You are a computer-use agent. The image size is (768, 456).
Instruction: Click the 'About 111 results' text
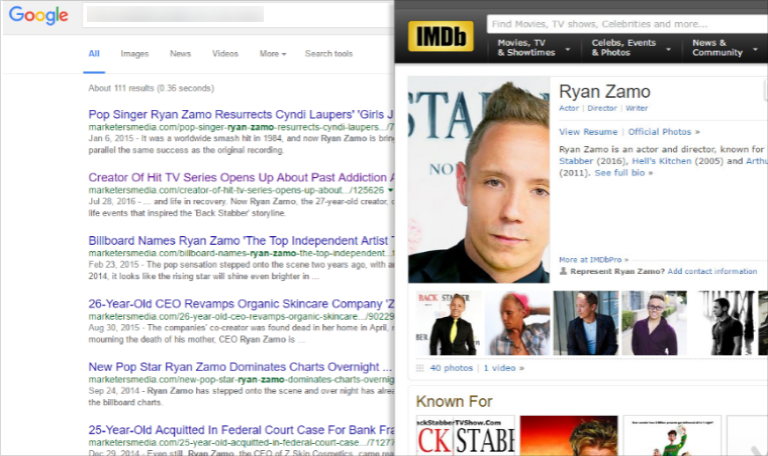pyautogui.click(x=151, y=88)
